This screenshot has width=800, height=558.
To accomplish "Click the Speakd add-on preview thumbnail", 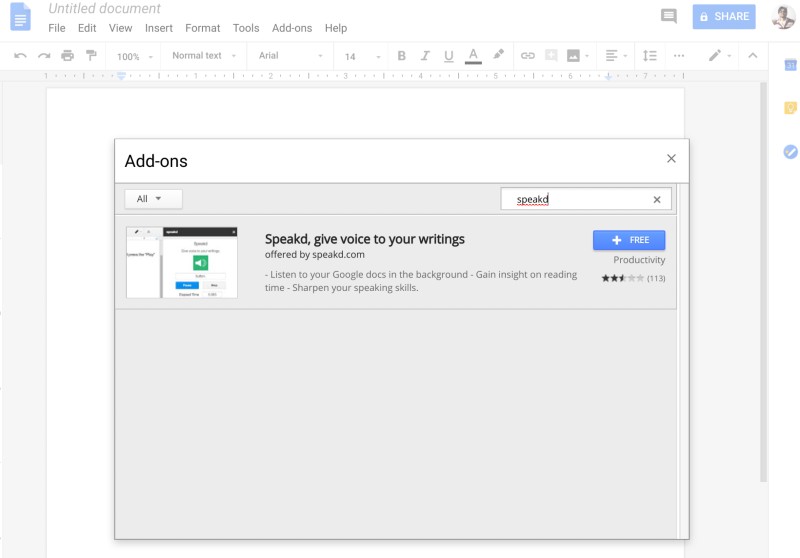I will point(182,263).
